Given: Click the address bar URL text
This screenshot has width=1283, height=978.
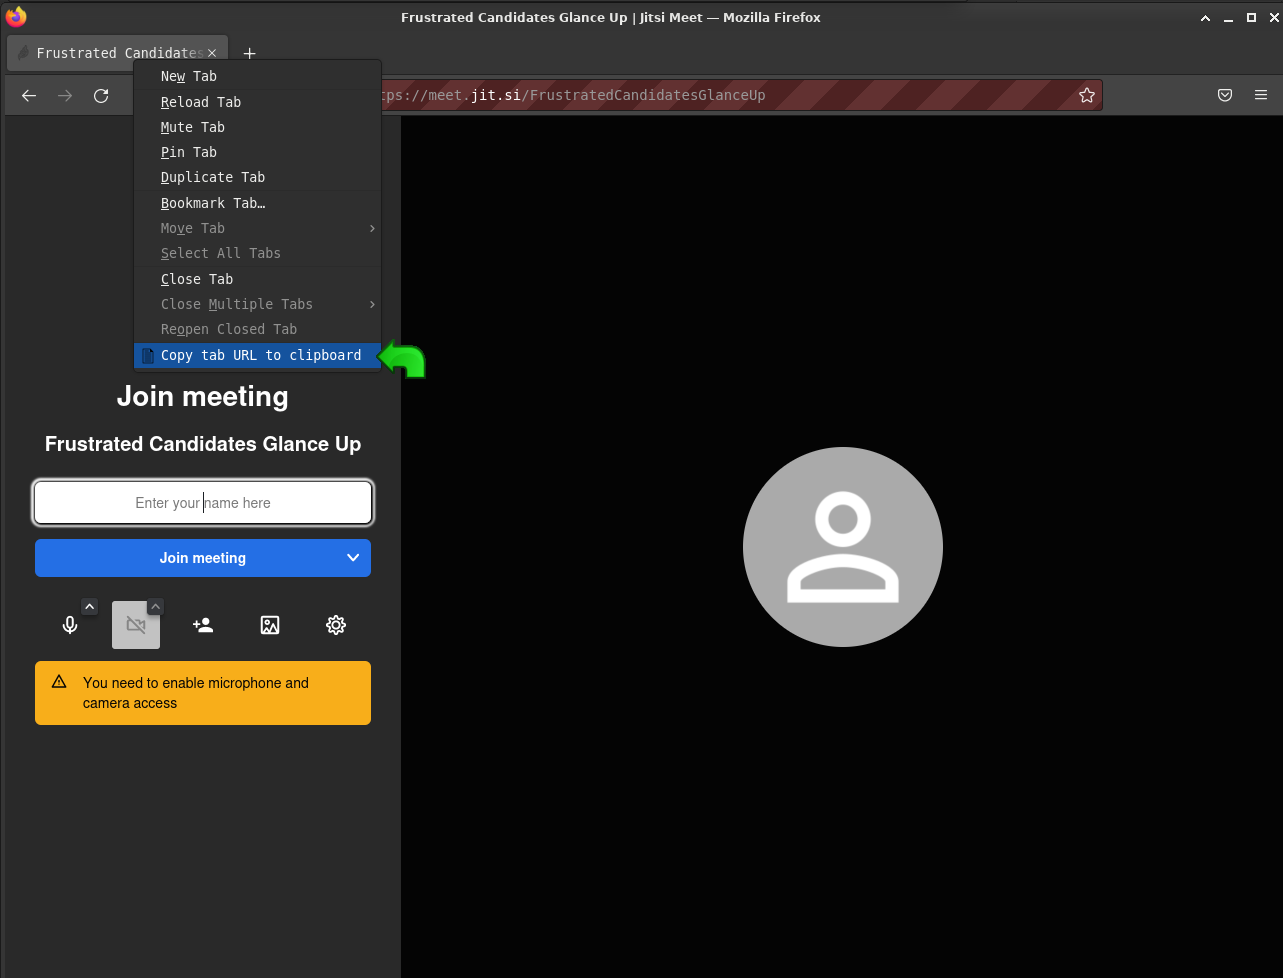Looking at the screenshot, I should tap(573, 96).
